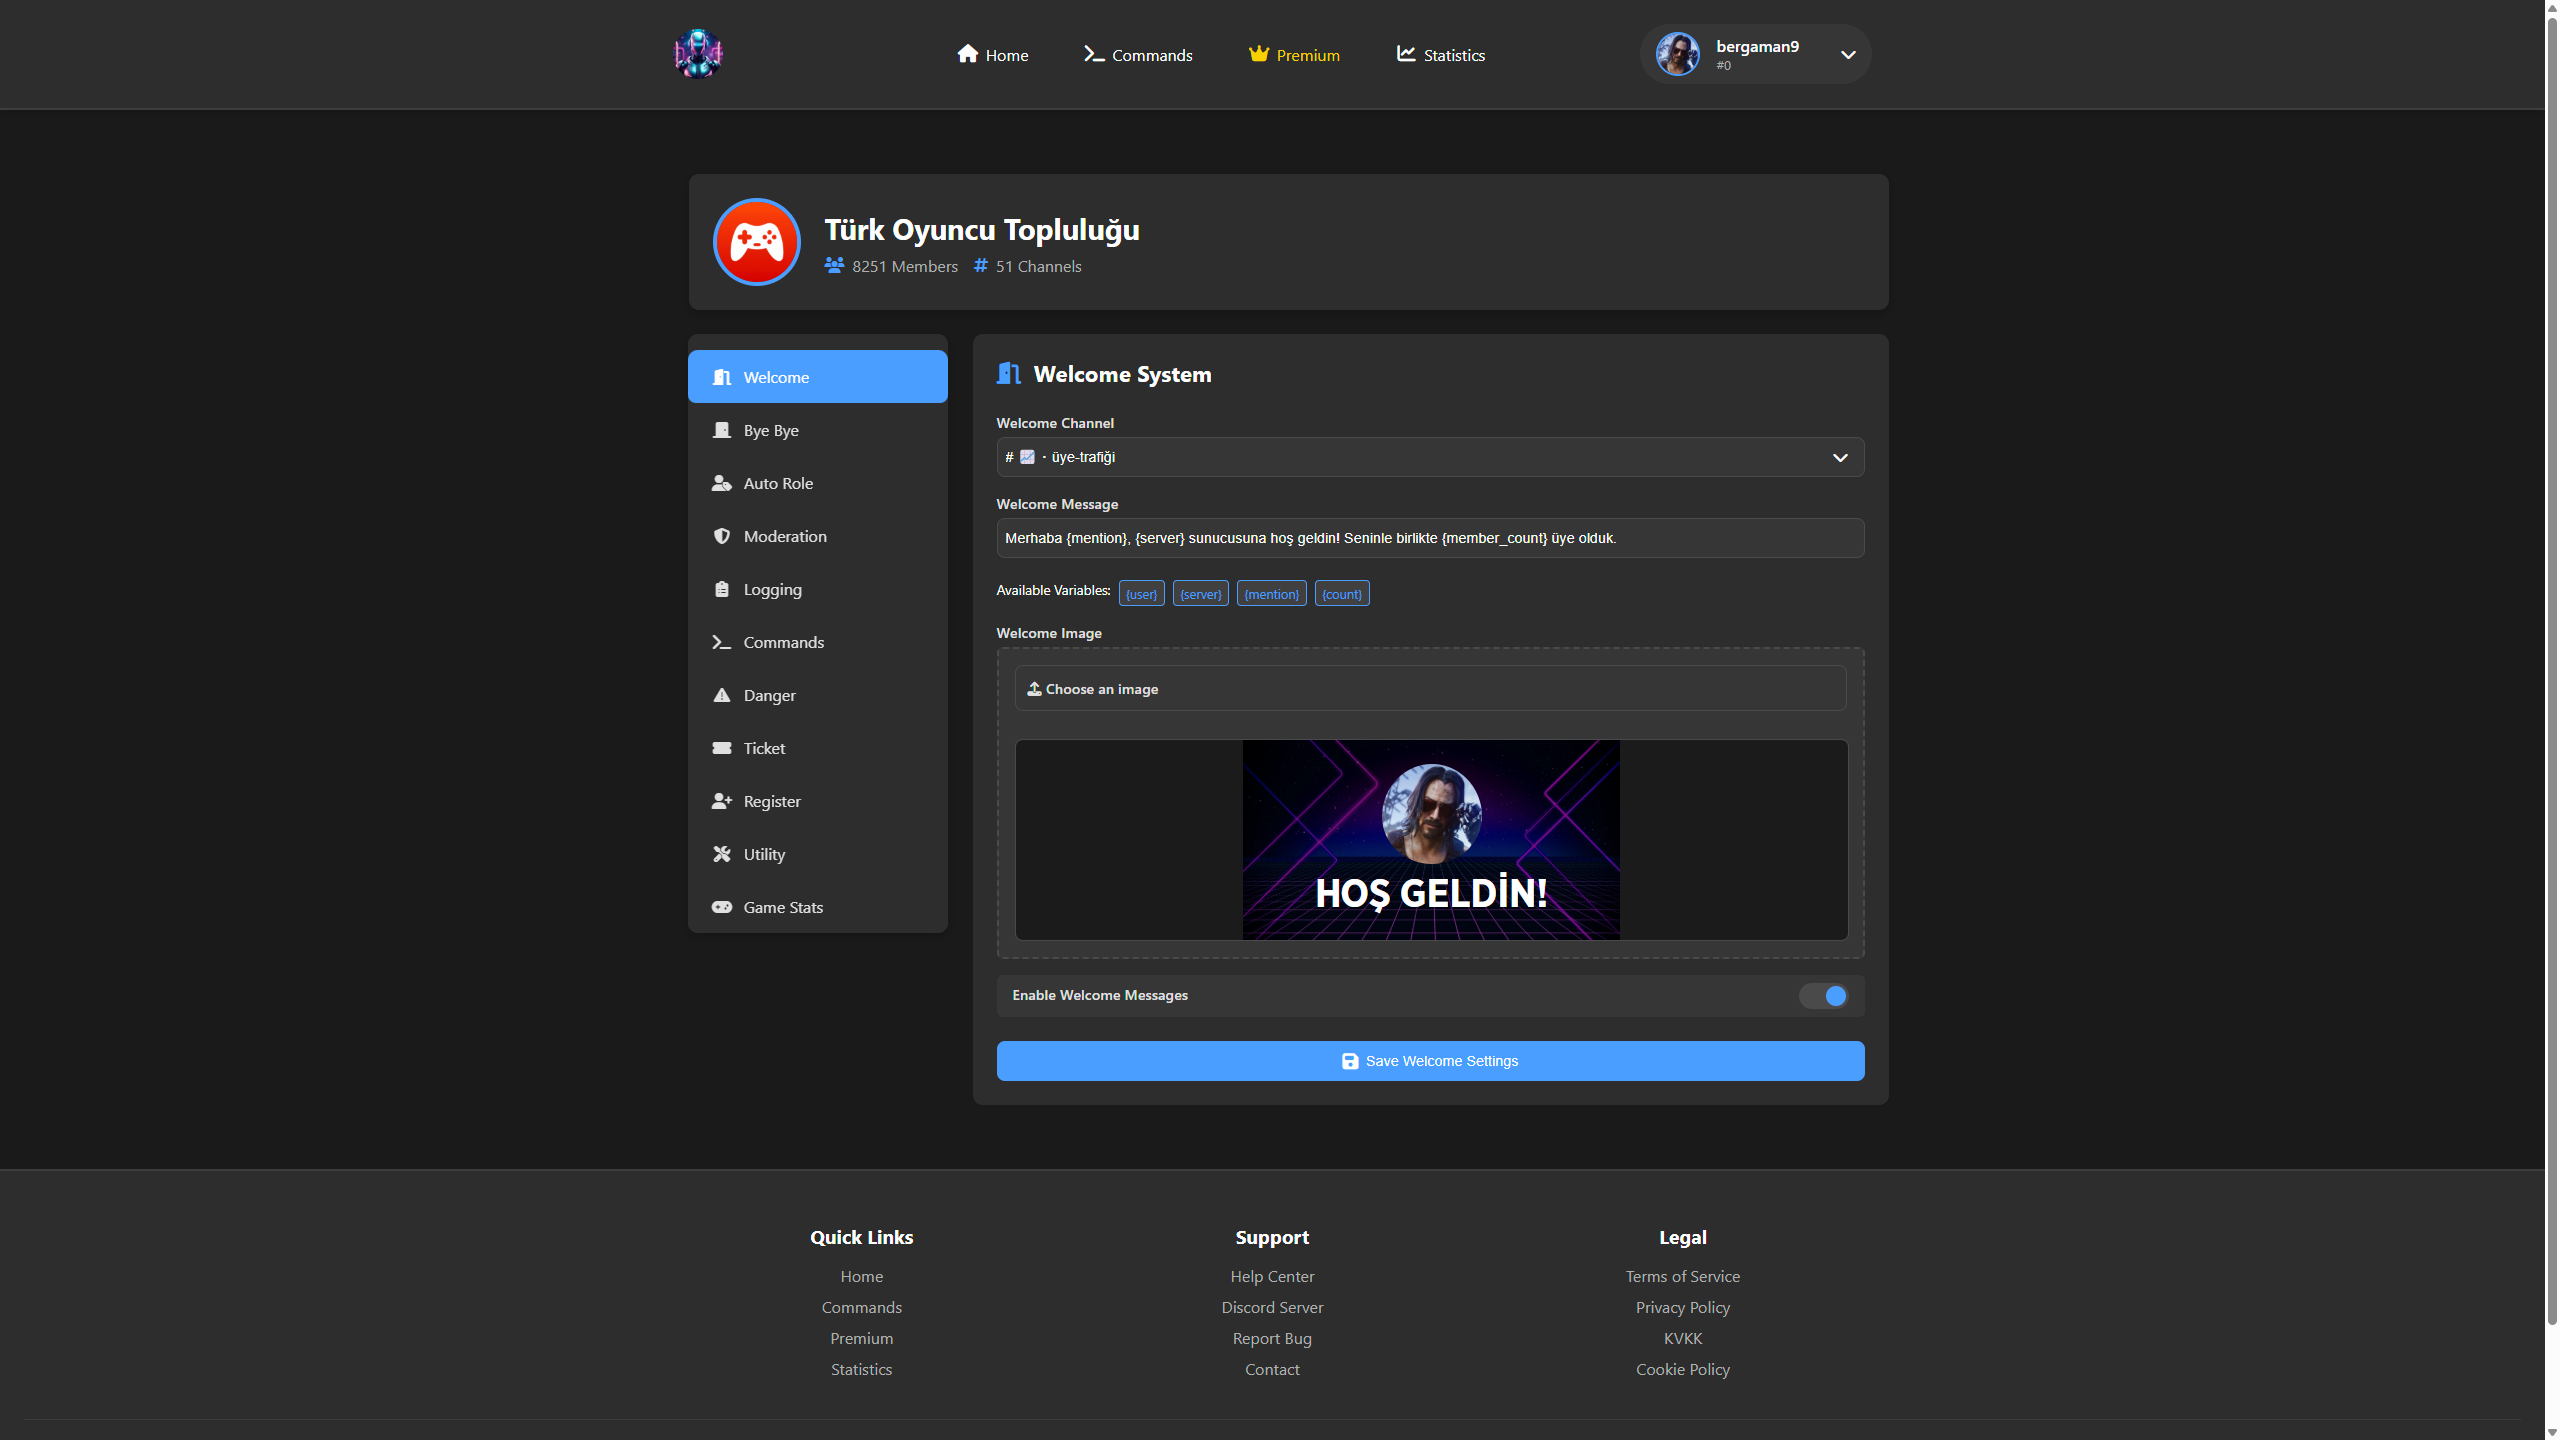Image resolution: width=2560 pixels, height=1440 pixels.
Task: Click the Auto Role user icon
Action: 722,483
